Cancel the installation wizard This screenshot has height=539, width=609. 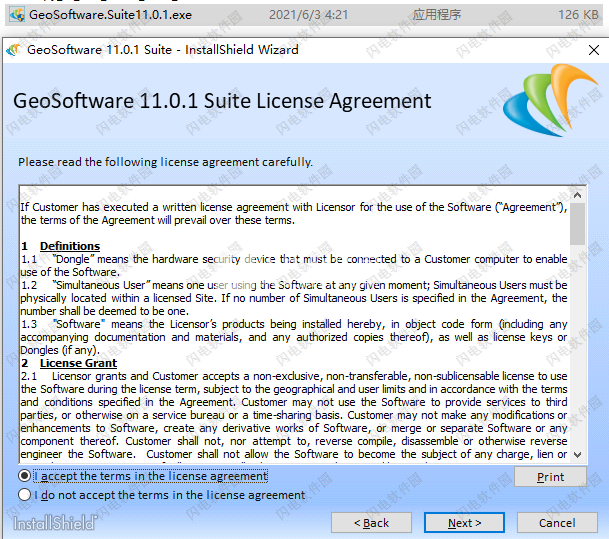click(x=557, y=523)
